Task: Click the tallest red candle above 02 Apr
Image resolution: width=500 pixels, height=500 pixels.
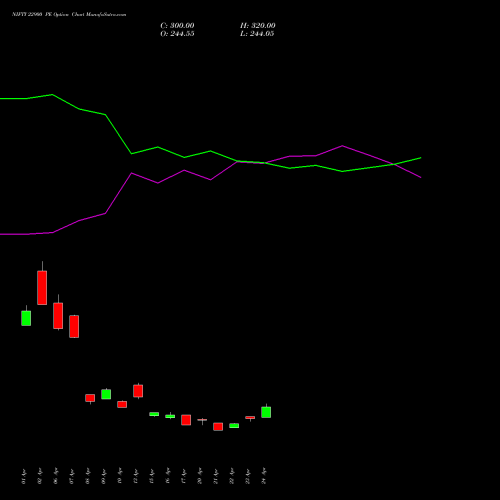Action: click(x=42, y=287)
